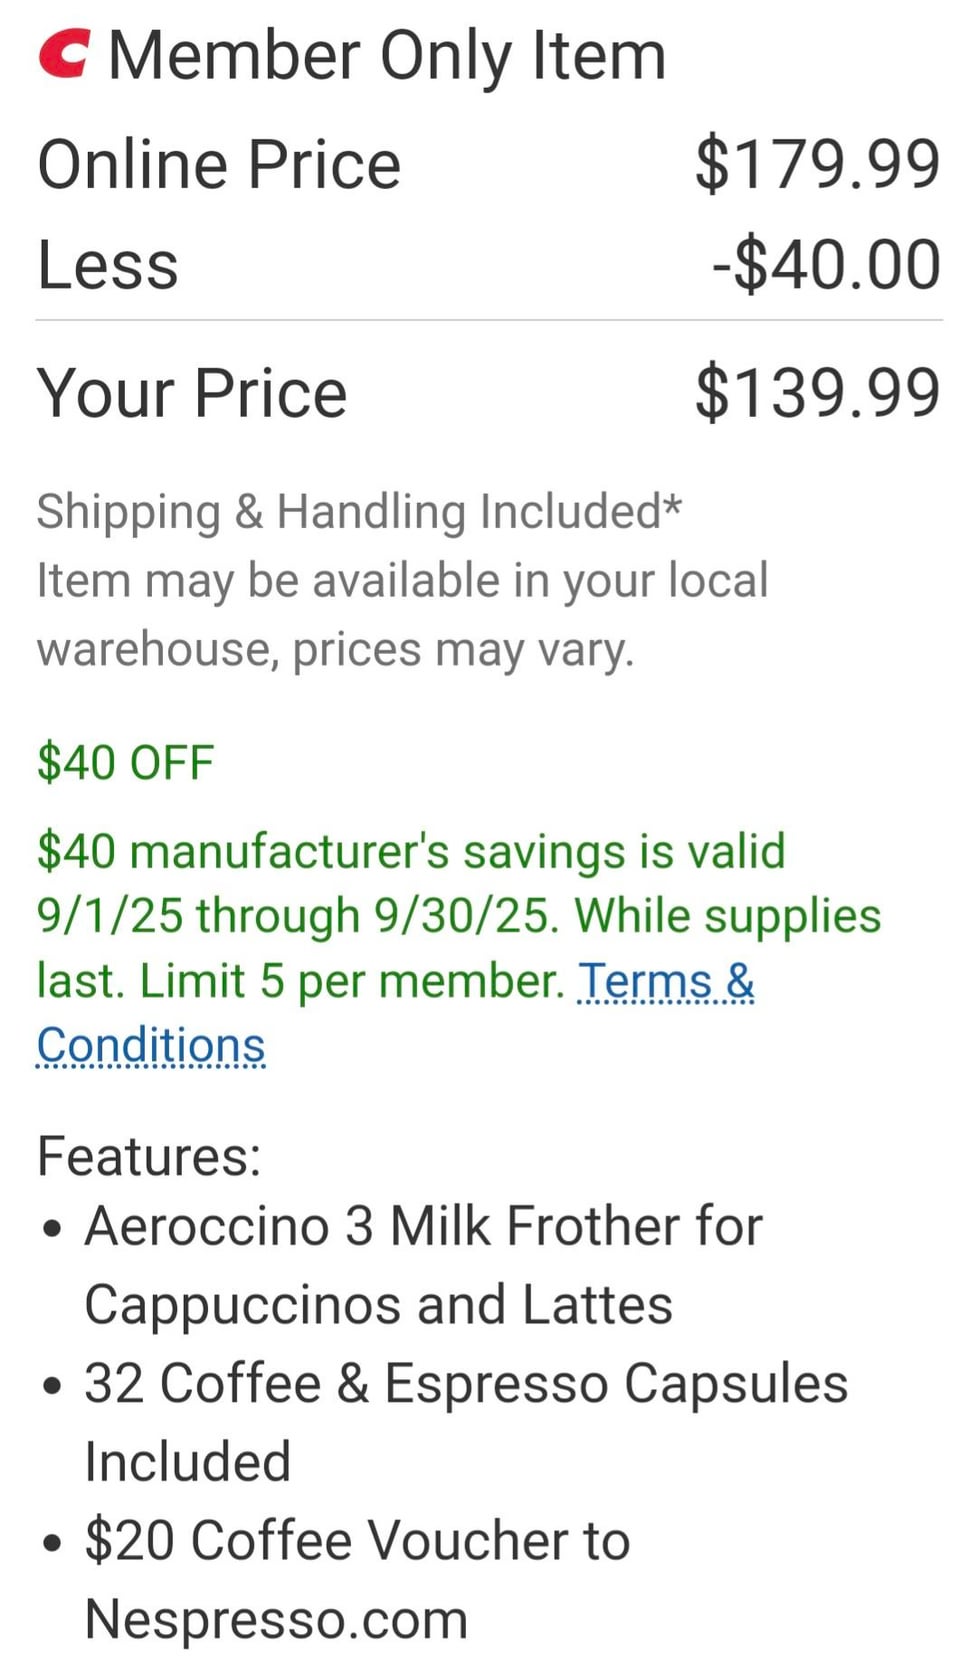This screenshot has width=960, height=1664.
Task: Select the Aeroccino 3 Milk Frother feature
Action: point(423,1226)
